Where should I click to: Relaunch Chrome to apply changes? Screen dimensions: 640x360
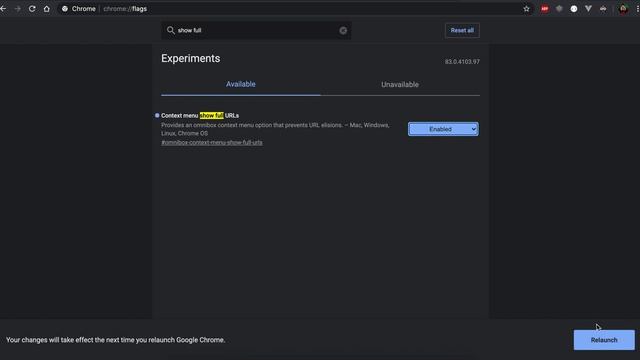(x=604, y=340)
